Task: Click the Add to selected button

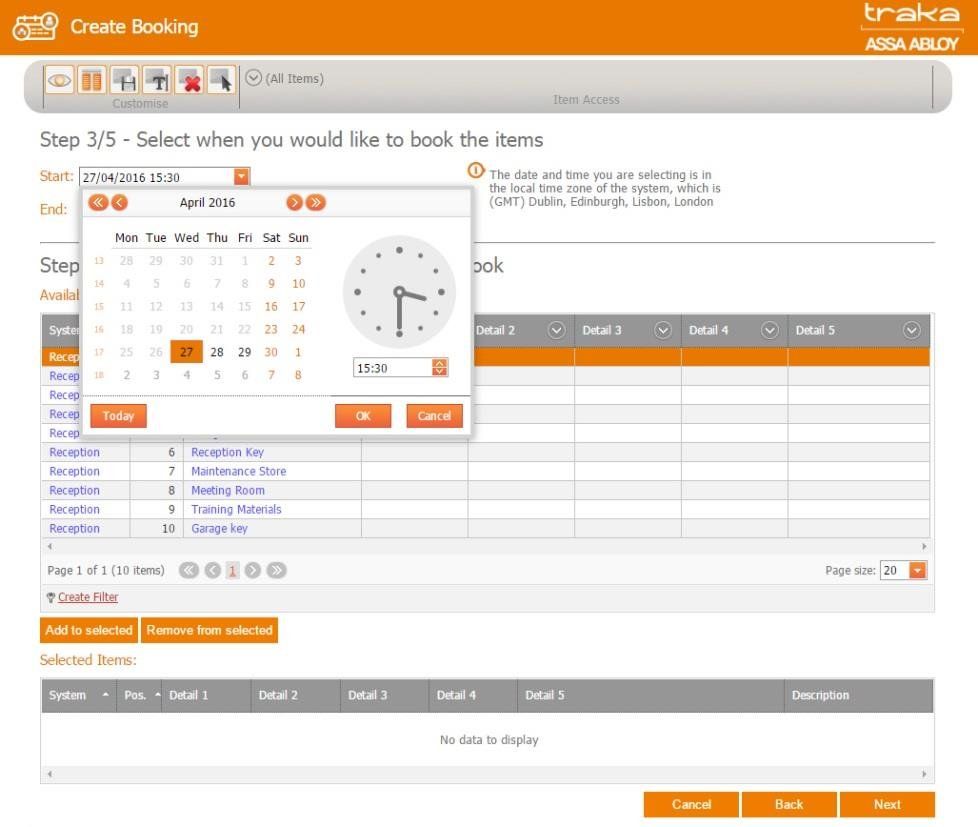Action: pos(89,630)
